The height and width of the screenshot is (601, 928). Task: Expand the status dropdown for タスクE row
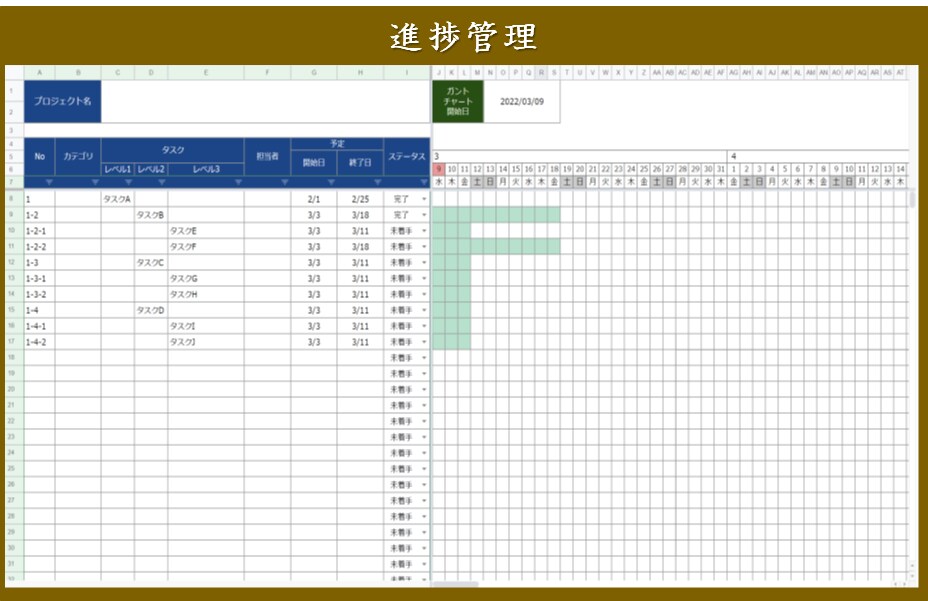point(424,231)
